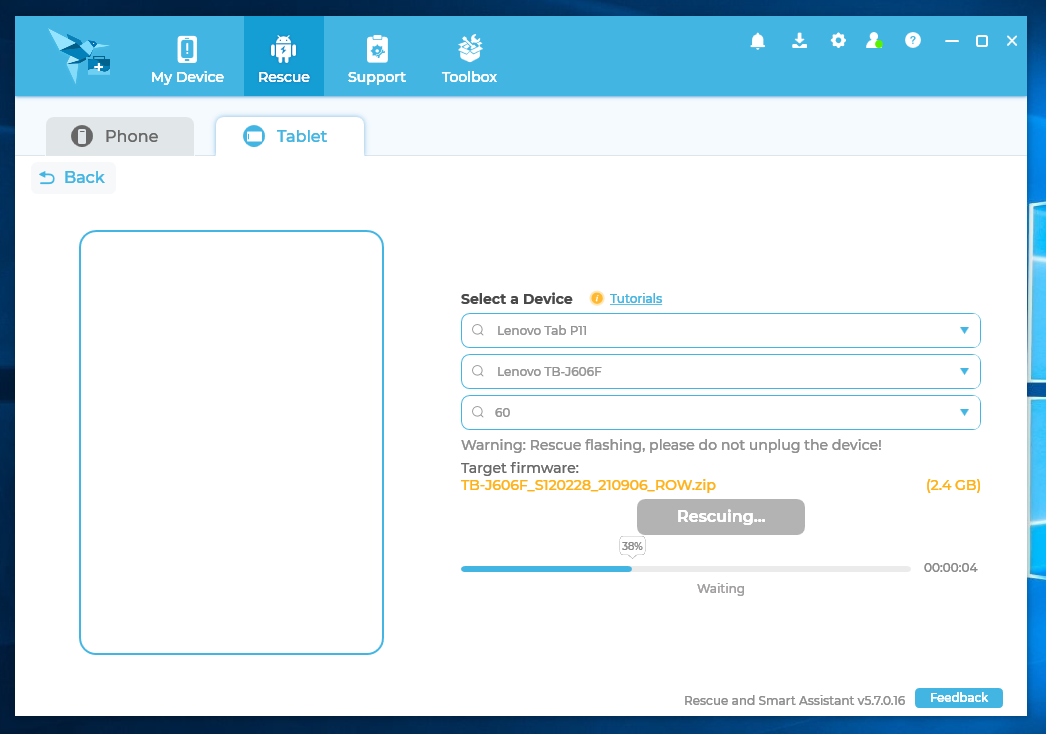Click the target firmware zip filename

click(588, 485)
